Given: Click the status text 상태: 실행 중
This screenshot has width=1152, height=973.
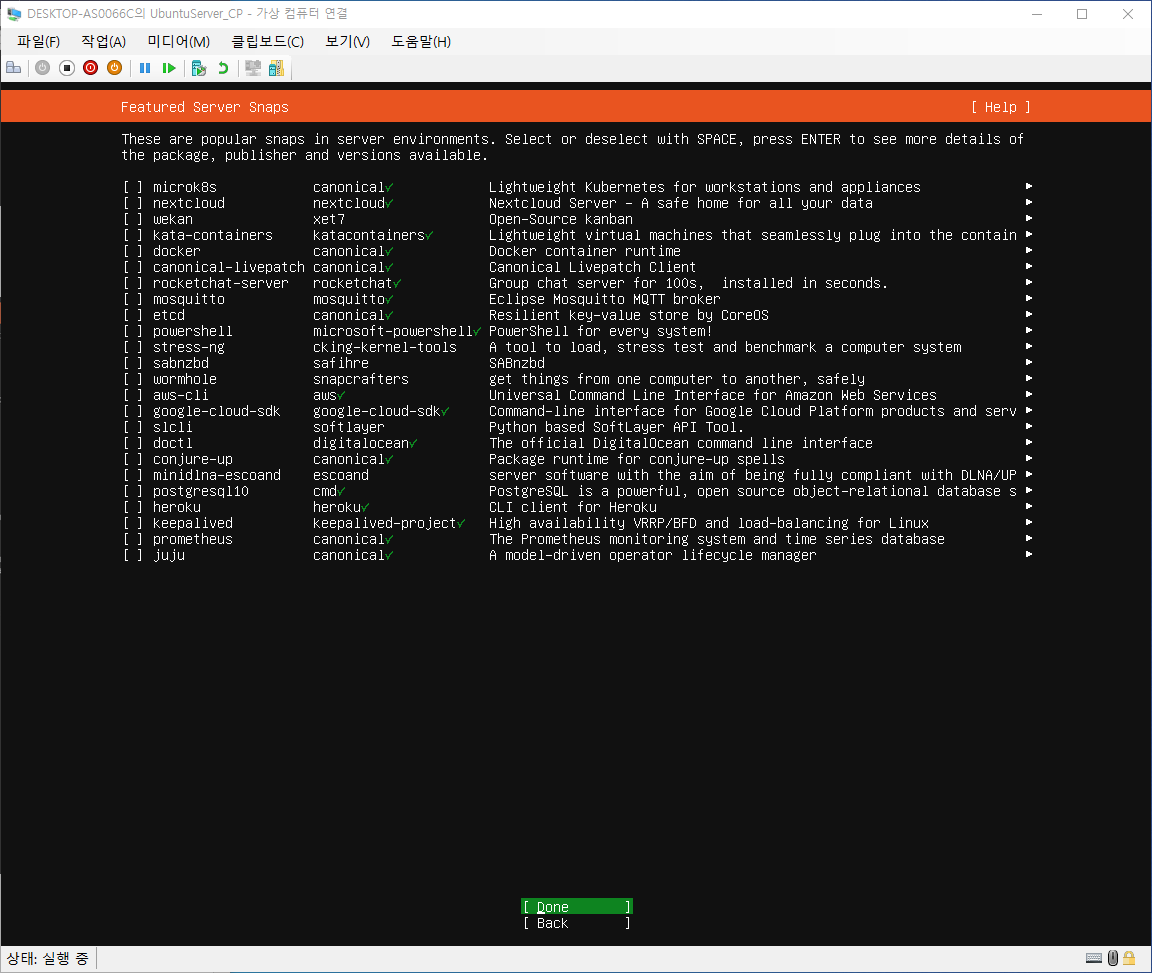Looking at the screenshot, I should click(47, 958).
